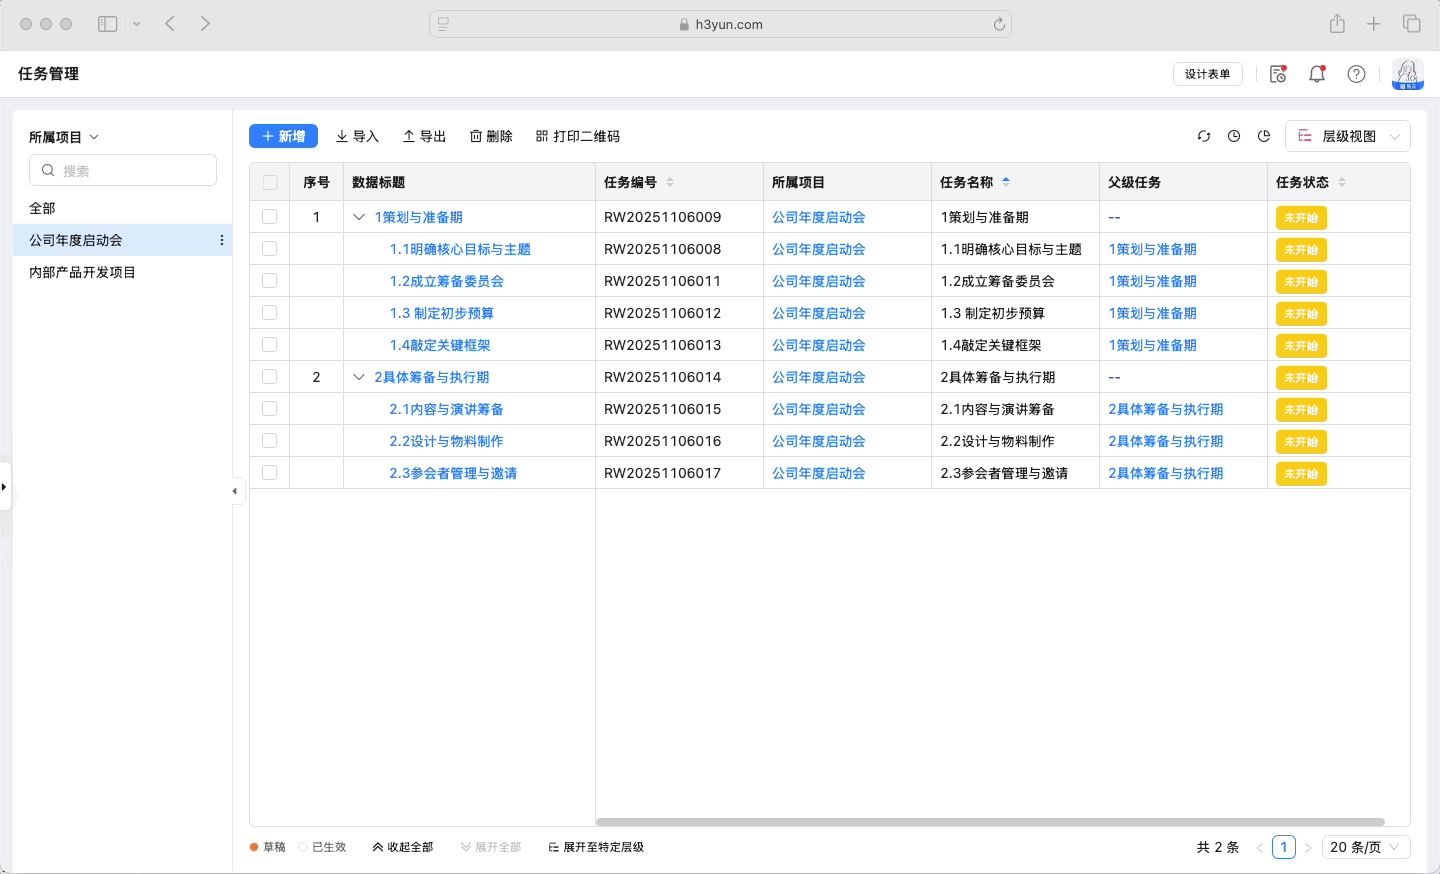
Task: Collapse the 2具体筹备与执行期 tree row
Action: click(359, 377)
